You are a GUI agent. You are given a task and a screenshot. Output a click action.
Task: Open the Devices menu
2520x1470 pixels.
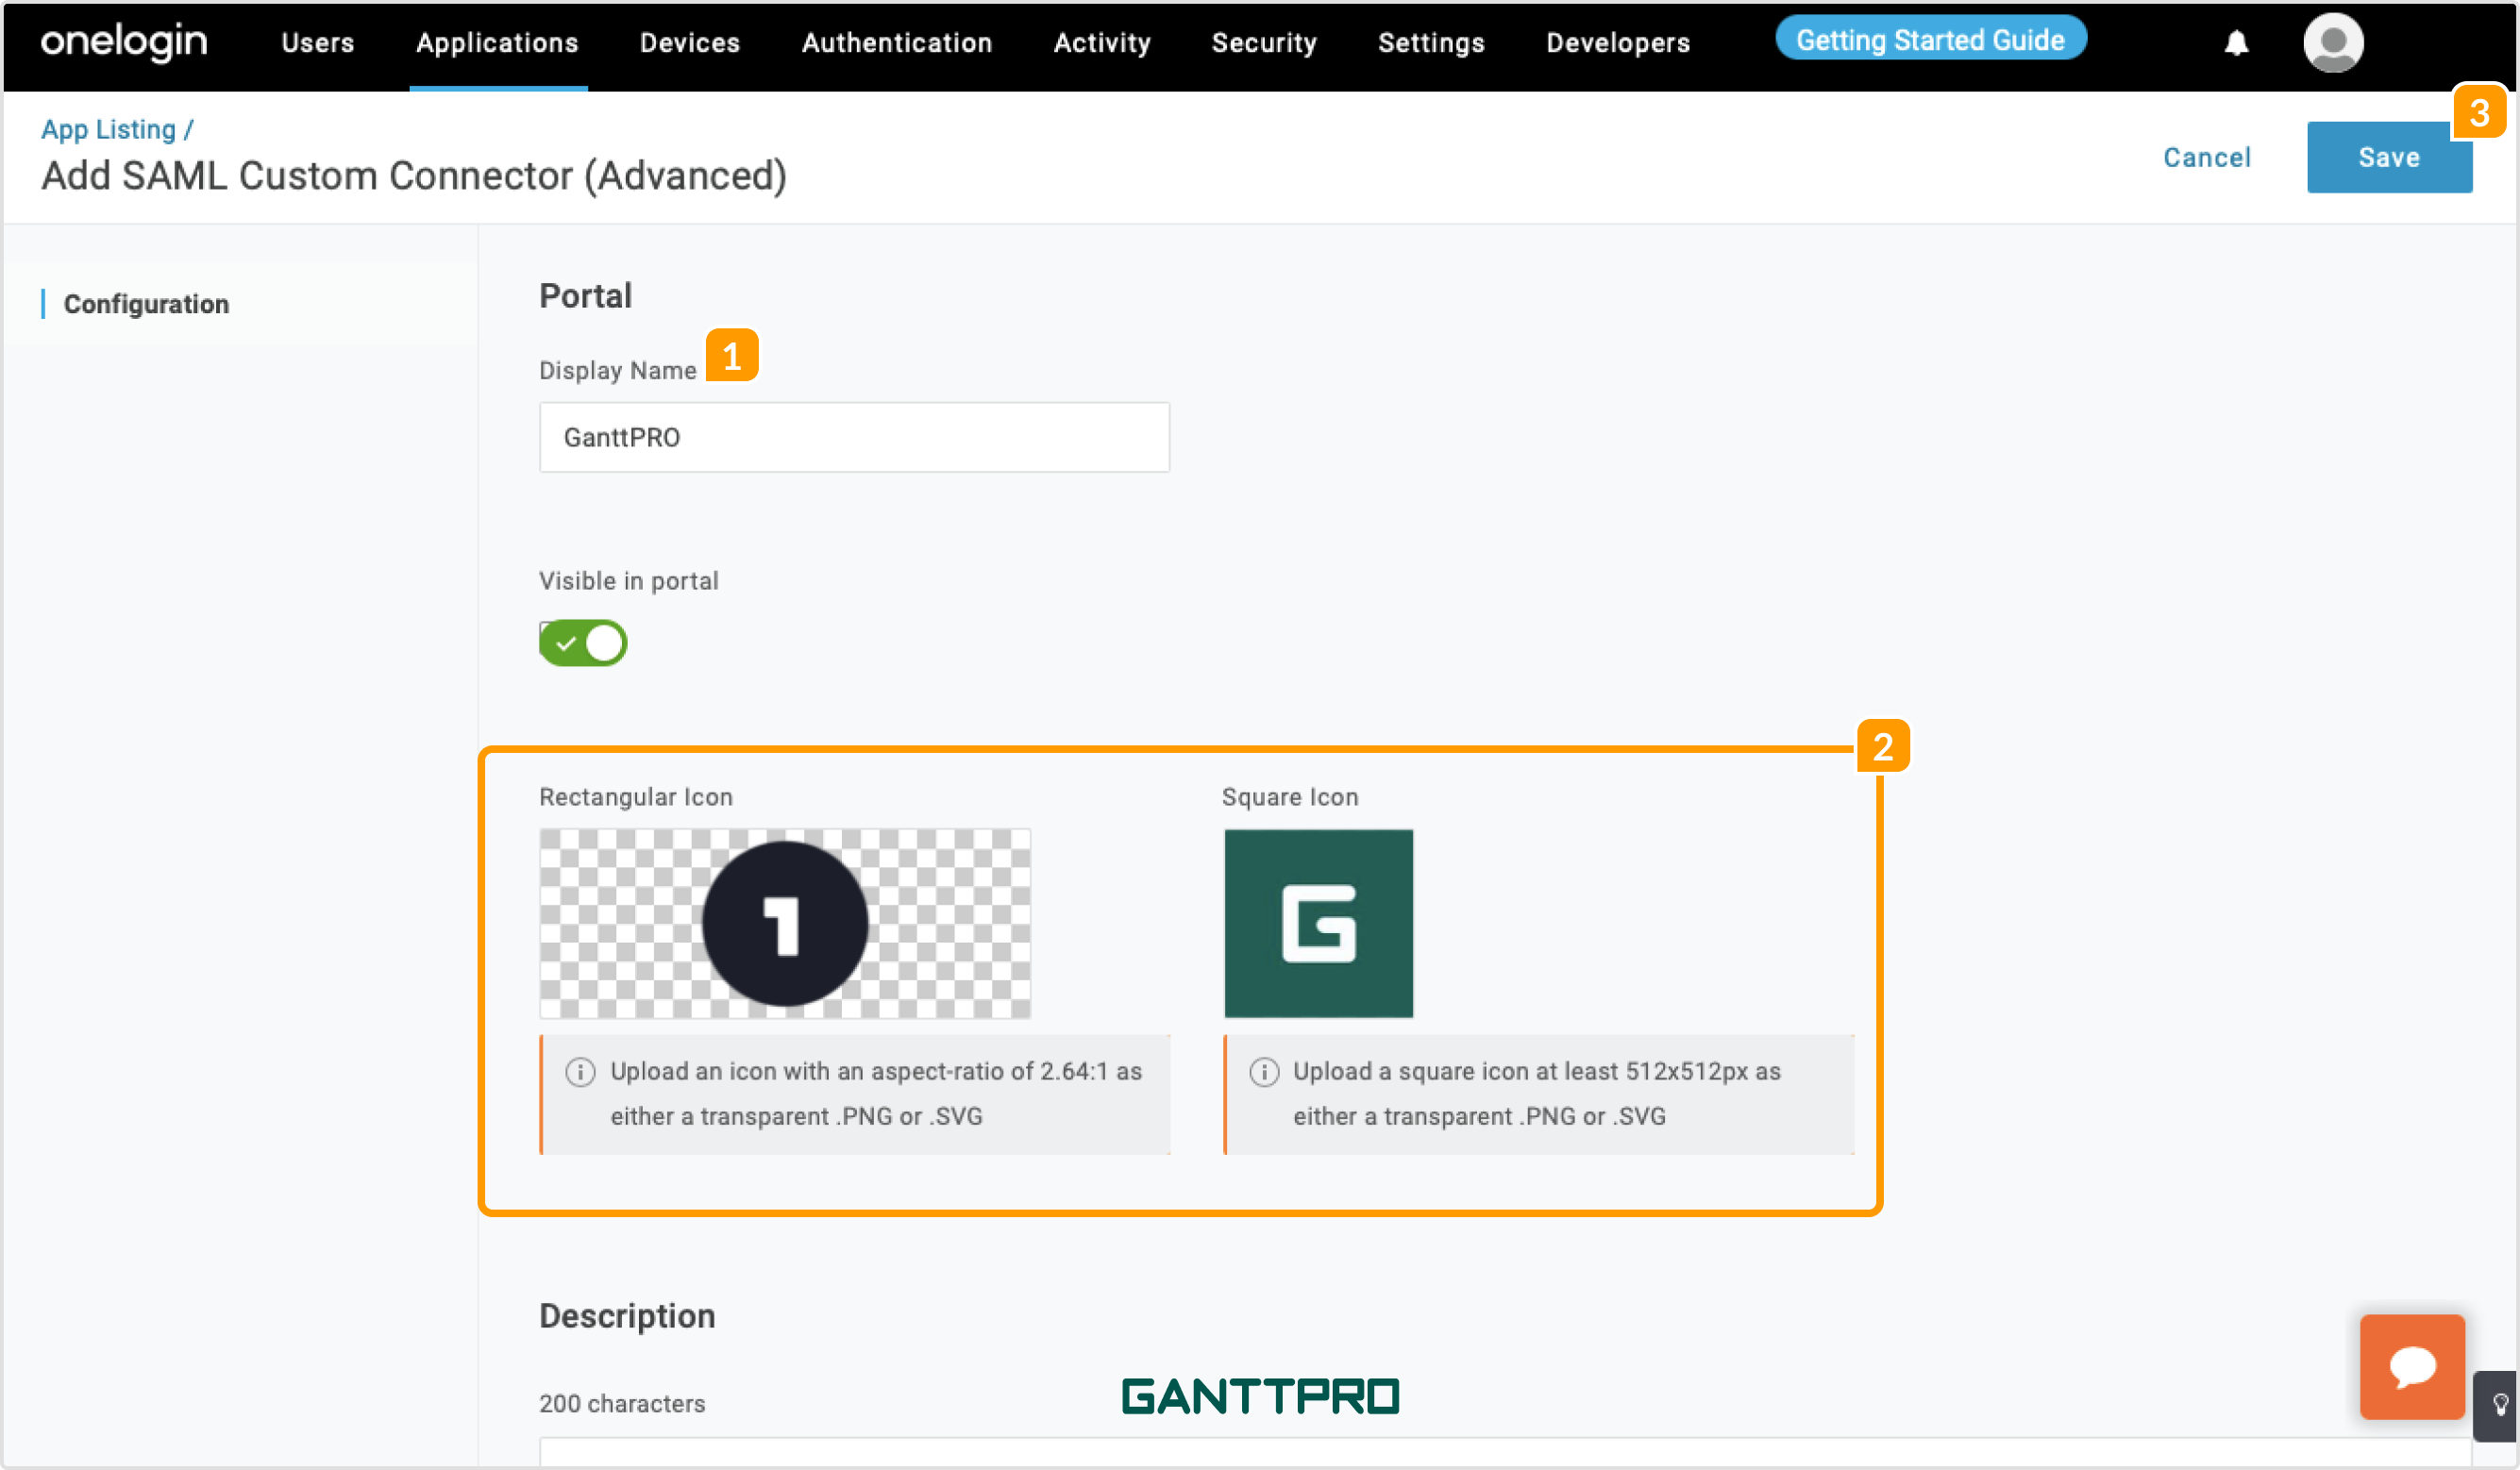click(x=690, y=43)
